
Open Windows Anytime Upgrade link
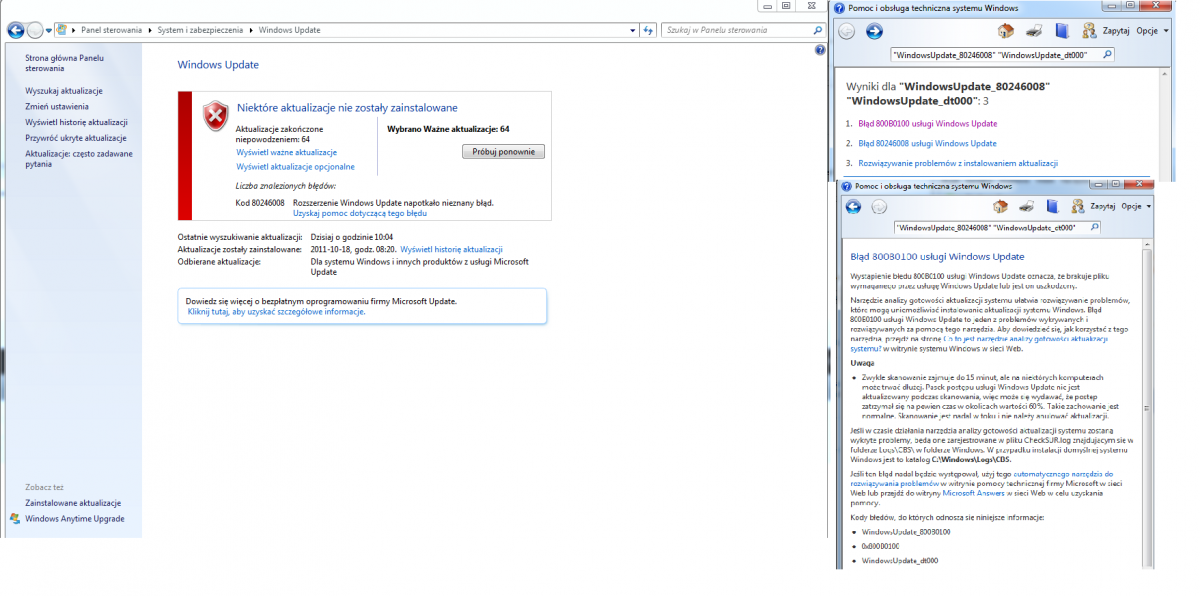point(75,519)
